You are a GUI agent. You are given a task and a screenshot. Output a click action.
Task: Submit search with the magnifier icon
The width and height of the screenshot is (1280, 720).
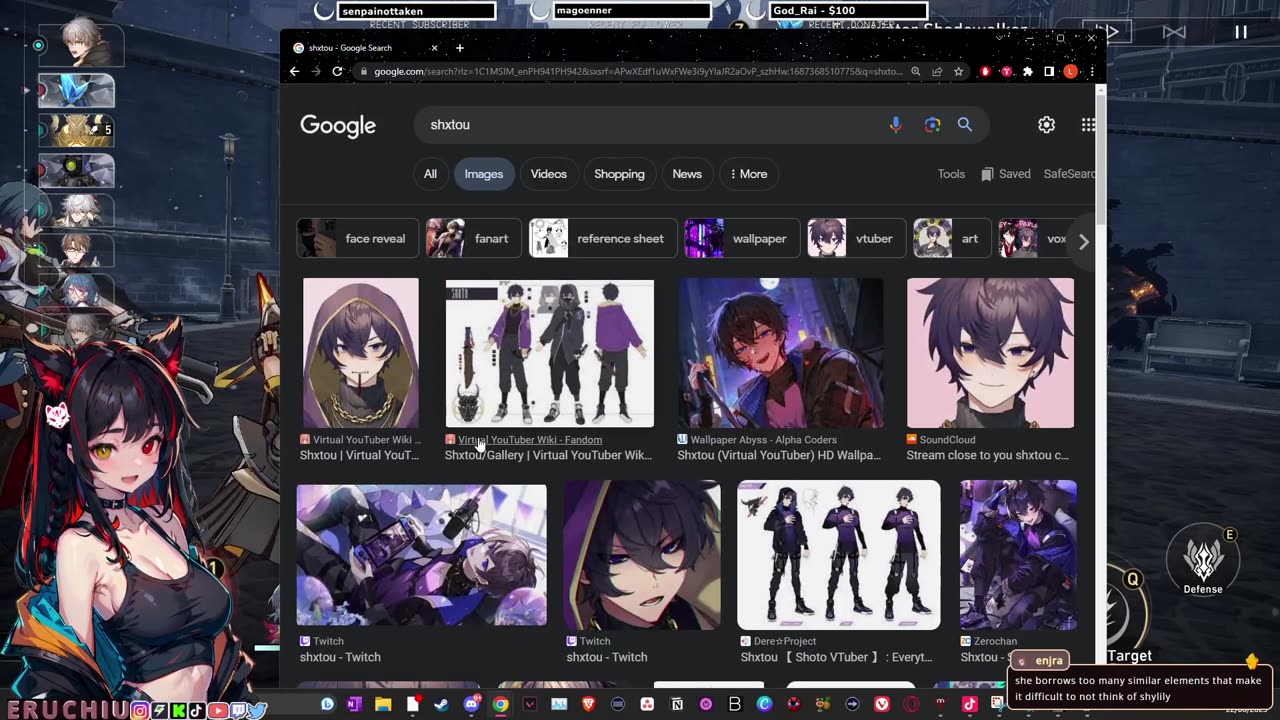pos(965,124)
